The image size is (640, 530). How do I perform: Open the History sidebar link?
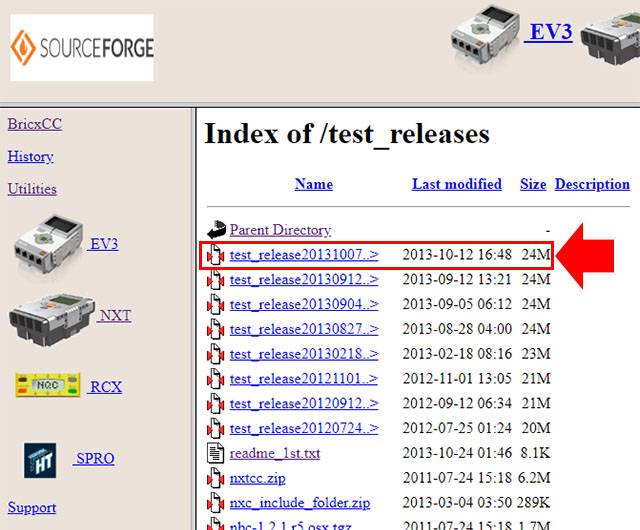[x=30, y=156]
